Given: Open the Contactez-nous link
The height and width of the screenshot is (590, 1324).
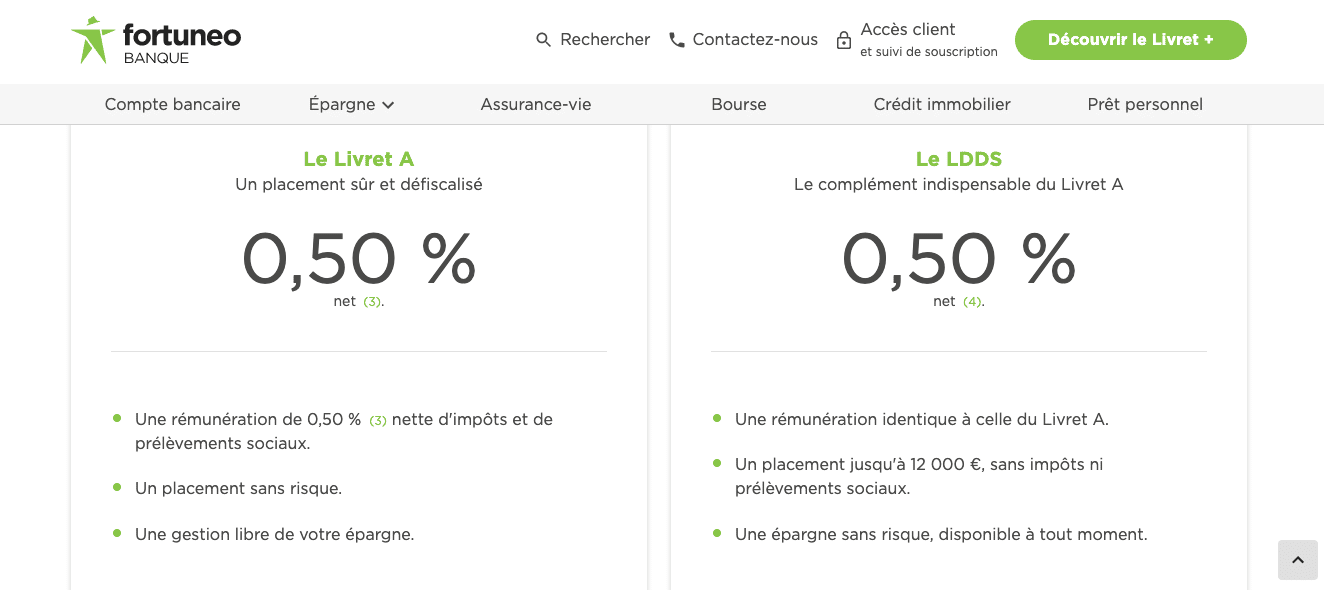Looking at the screenshot, I should tap(755, 40).
